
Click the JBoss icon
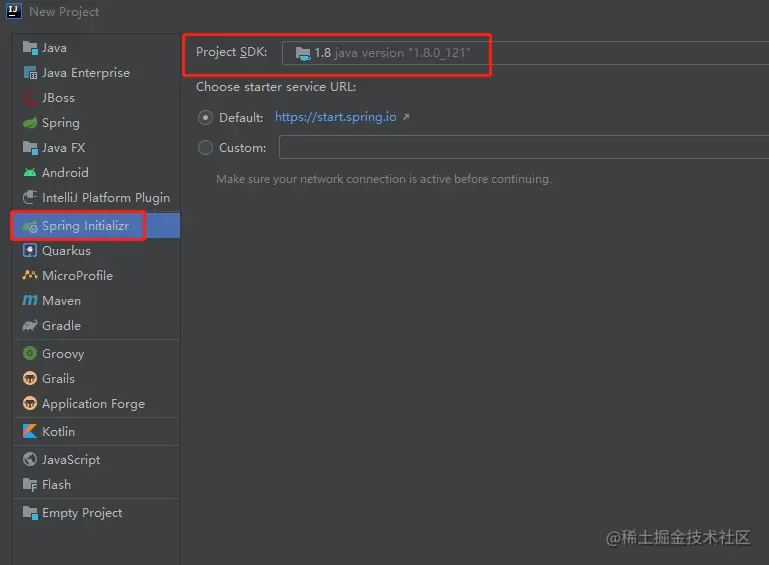coord(30,98)
